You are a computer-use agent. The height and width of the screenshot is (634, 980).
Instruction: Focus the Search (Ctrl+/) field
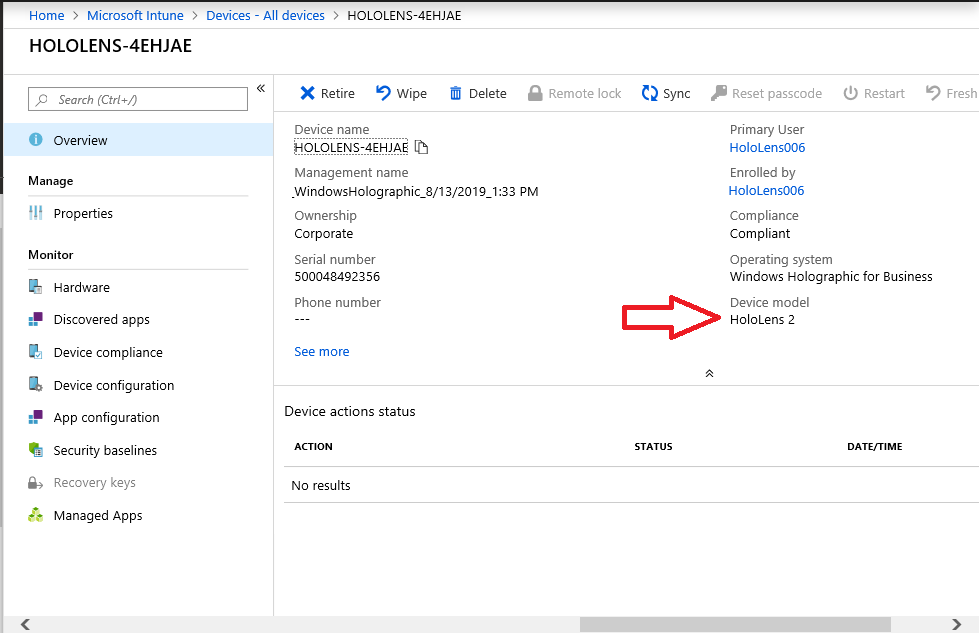pyautogui.click(x=138, y=99)
